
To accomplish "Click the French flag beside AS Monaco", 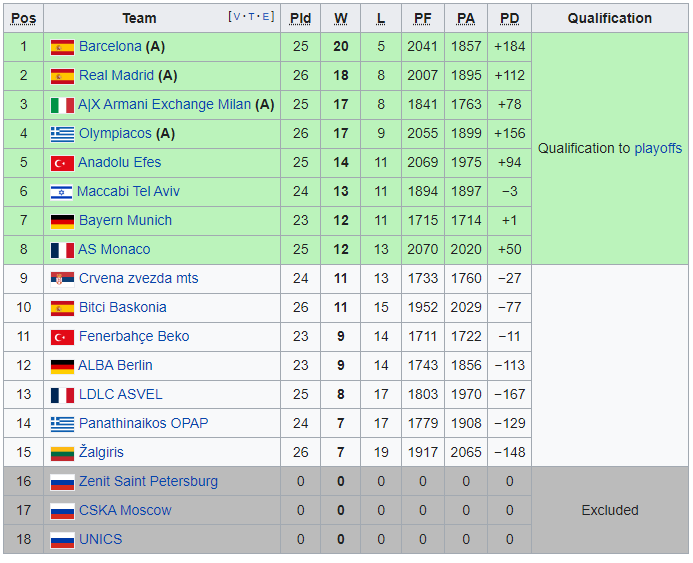I will pos(62,250).
